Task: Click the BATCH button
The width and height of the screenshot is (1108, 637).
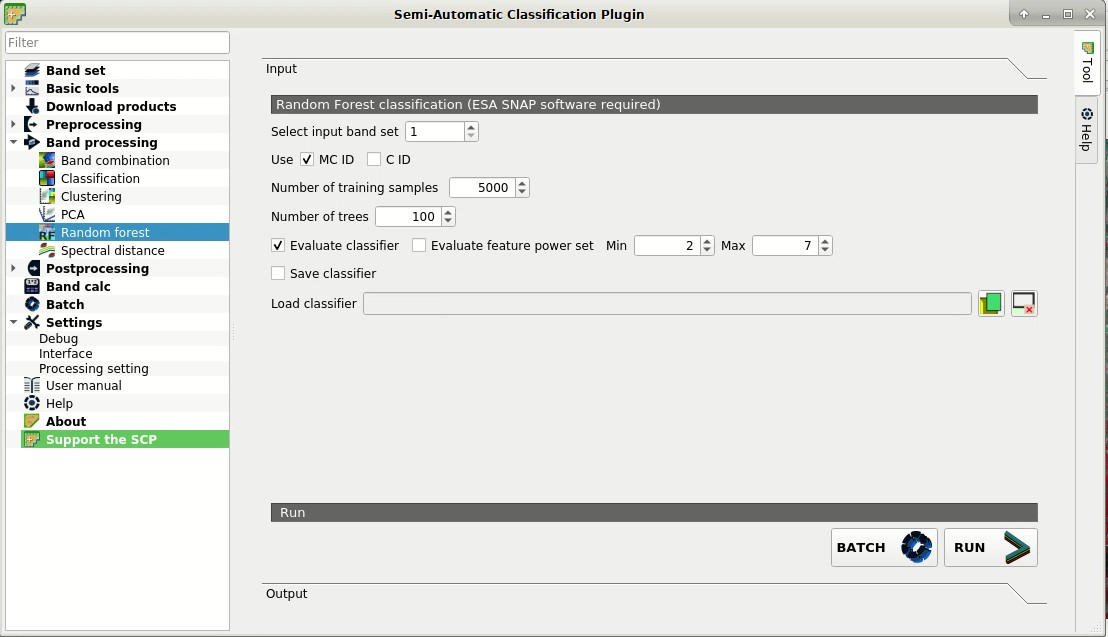Action: tap(882, 547)
